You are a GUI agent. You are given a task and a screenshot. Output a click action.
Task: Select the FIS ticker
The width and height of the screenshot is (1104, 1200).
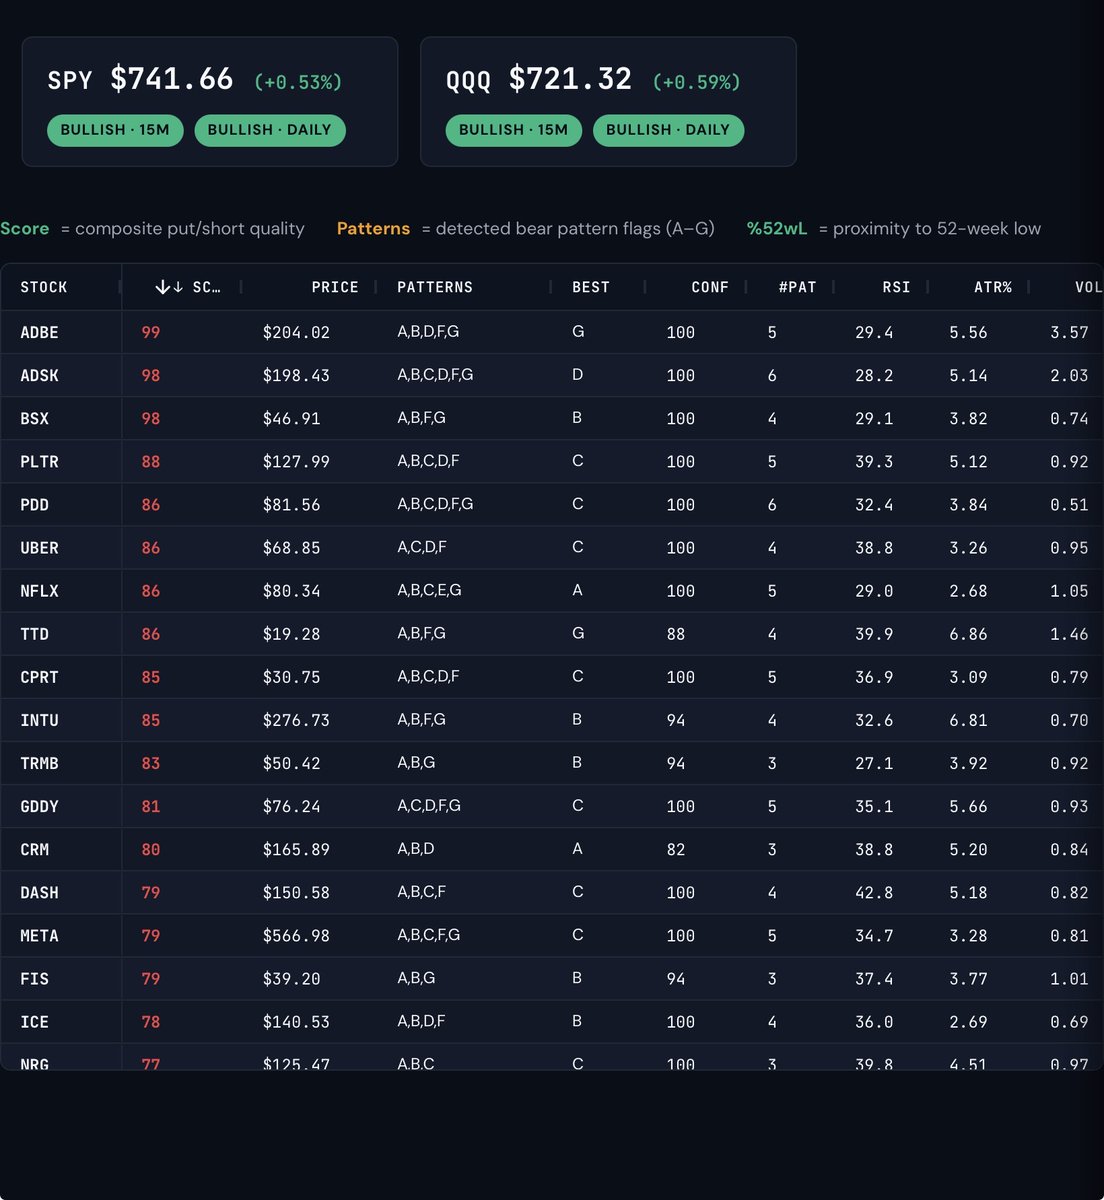[x=35, y=978]
